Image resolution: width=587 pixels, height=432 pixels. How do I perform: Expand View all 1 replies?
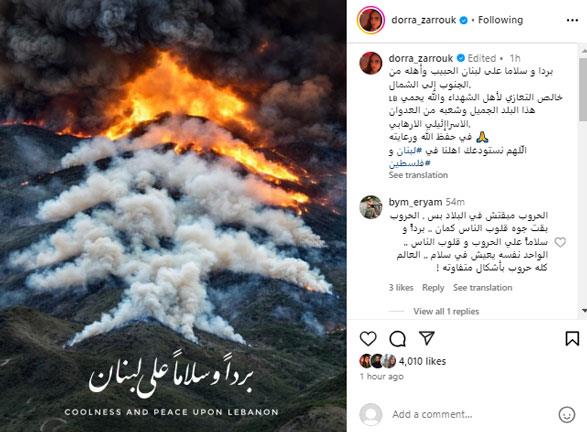coord(446,311)
